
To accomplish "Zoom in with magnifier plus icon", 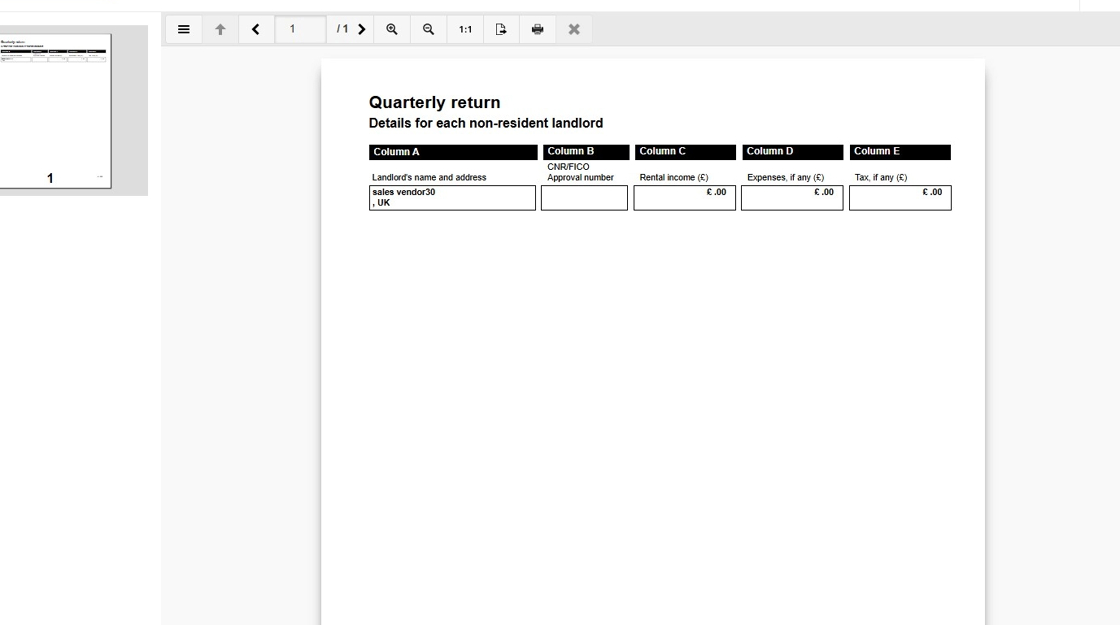I will pos(392,29).
